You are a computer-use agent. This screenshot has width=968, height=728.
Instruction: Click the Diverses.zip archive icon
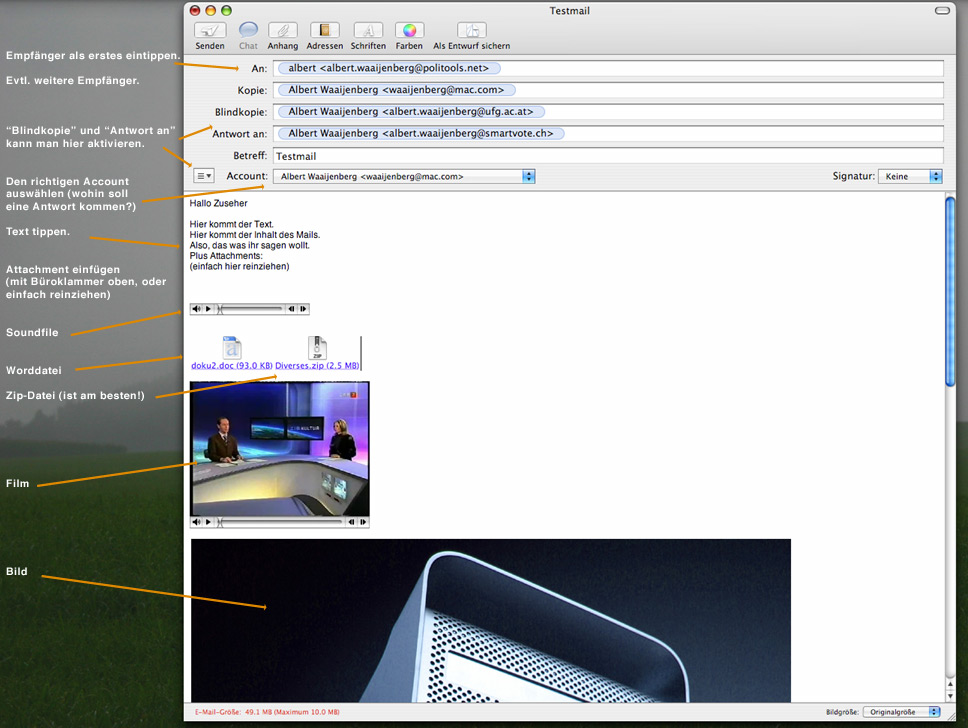point(317,348)
